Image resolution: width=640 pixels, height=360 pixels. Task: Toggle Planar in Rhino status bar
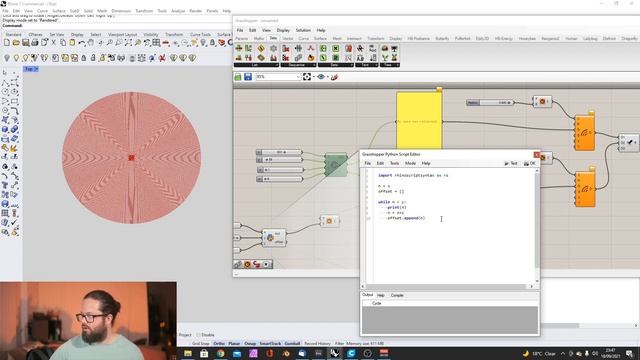pyautogui.click(x=234, y=344)
